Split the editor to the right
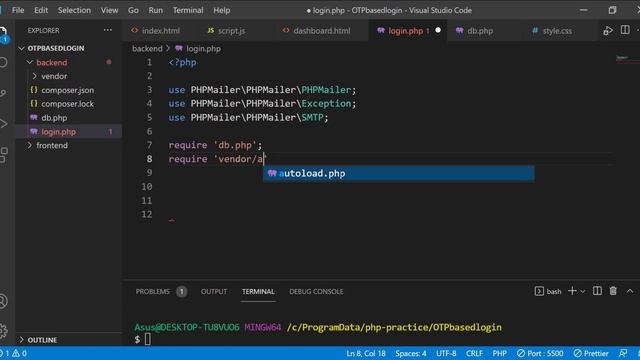The height and width of the screenshot is (360, 640). 625,30
